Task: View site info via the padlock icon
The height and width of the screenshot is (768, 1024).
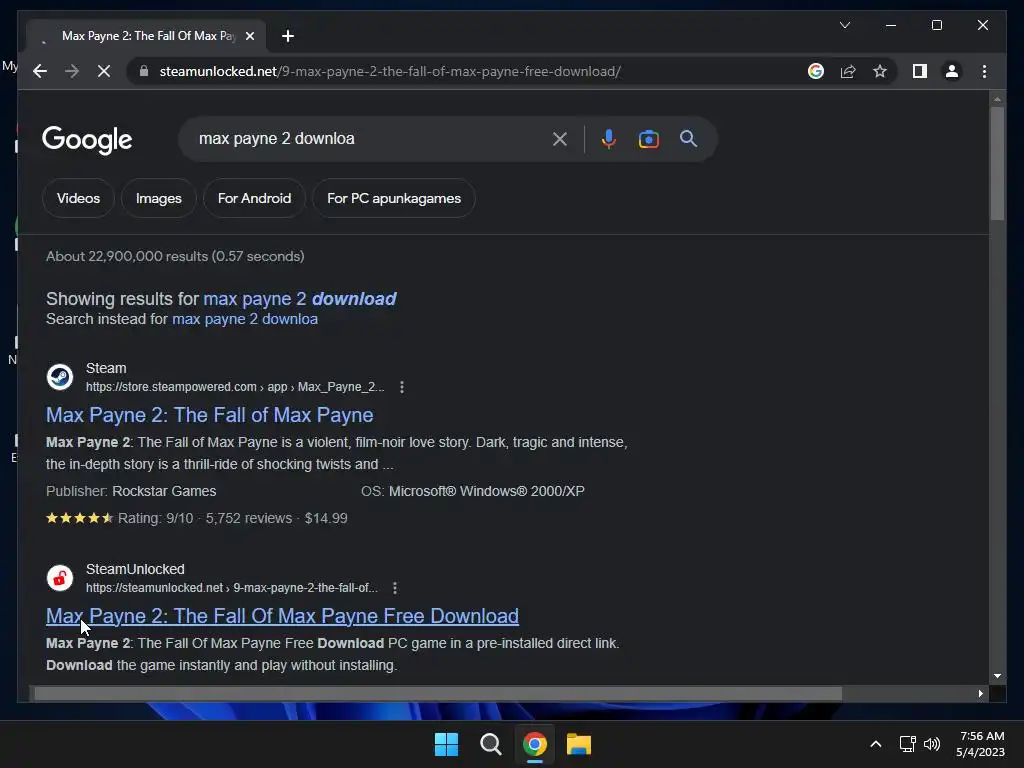Action: coord(144,71)
